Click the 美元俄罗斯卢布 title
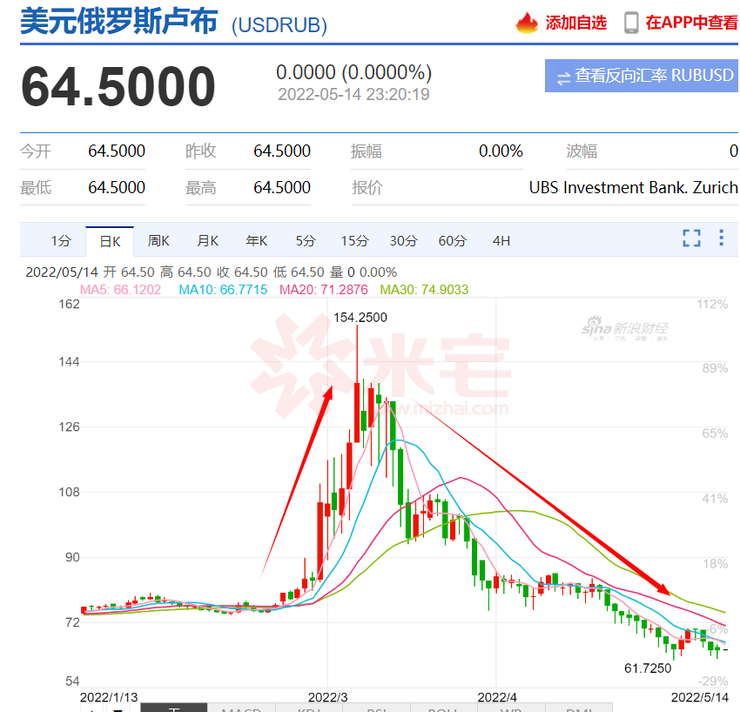Viewport: 740px width, 712px height. click(x=119, y=22)
